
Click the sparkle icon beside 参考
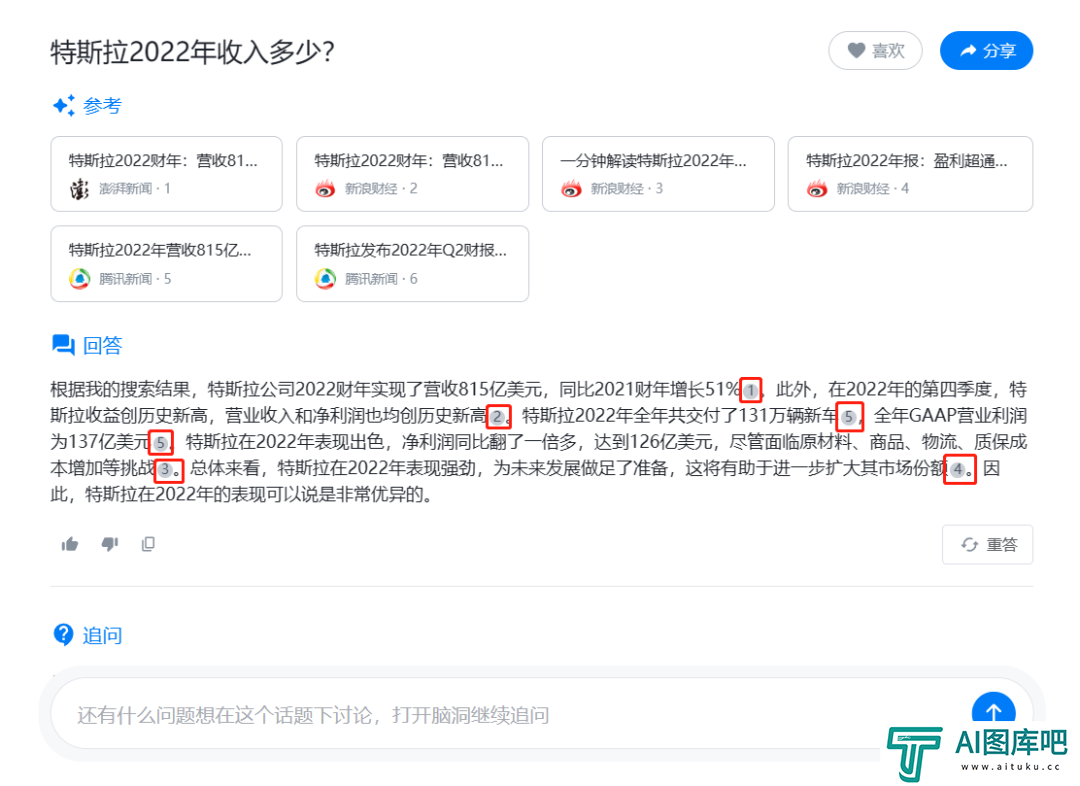(x=64, y=105)
